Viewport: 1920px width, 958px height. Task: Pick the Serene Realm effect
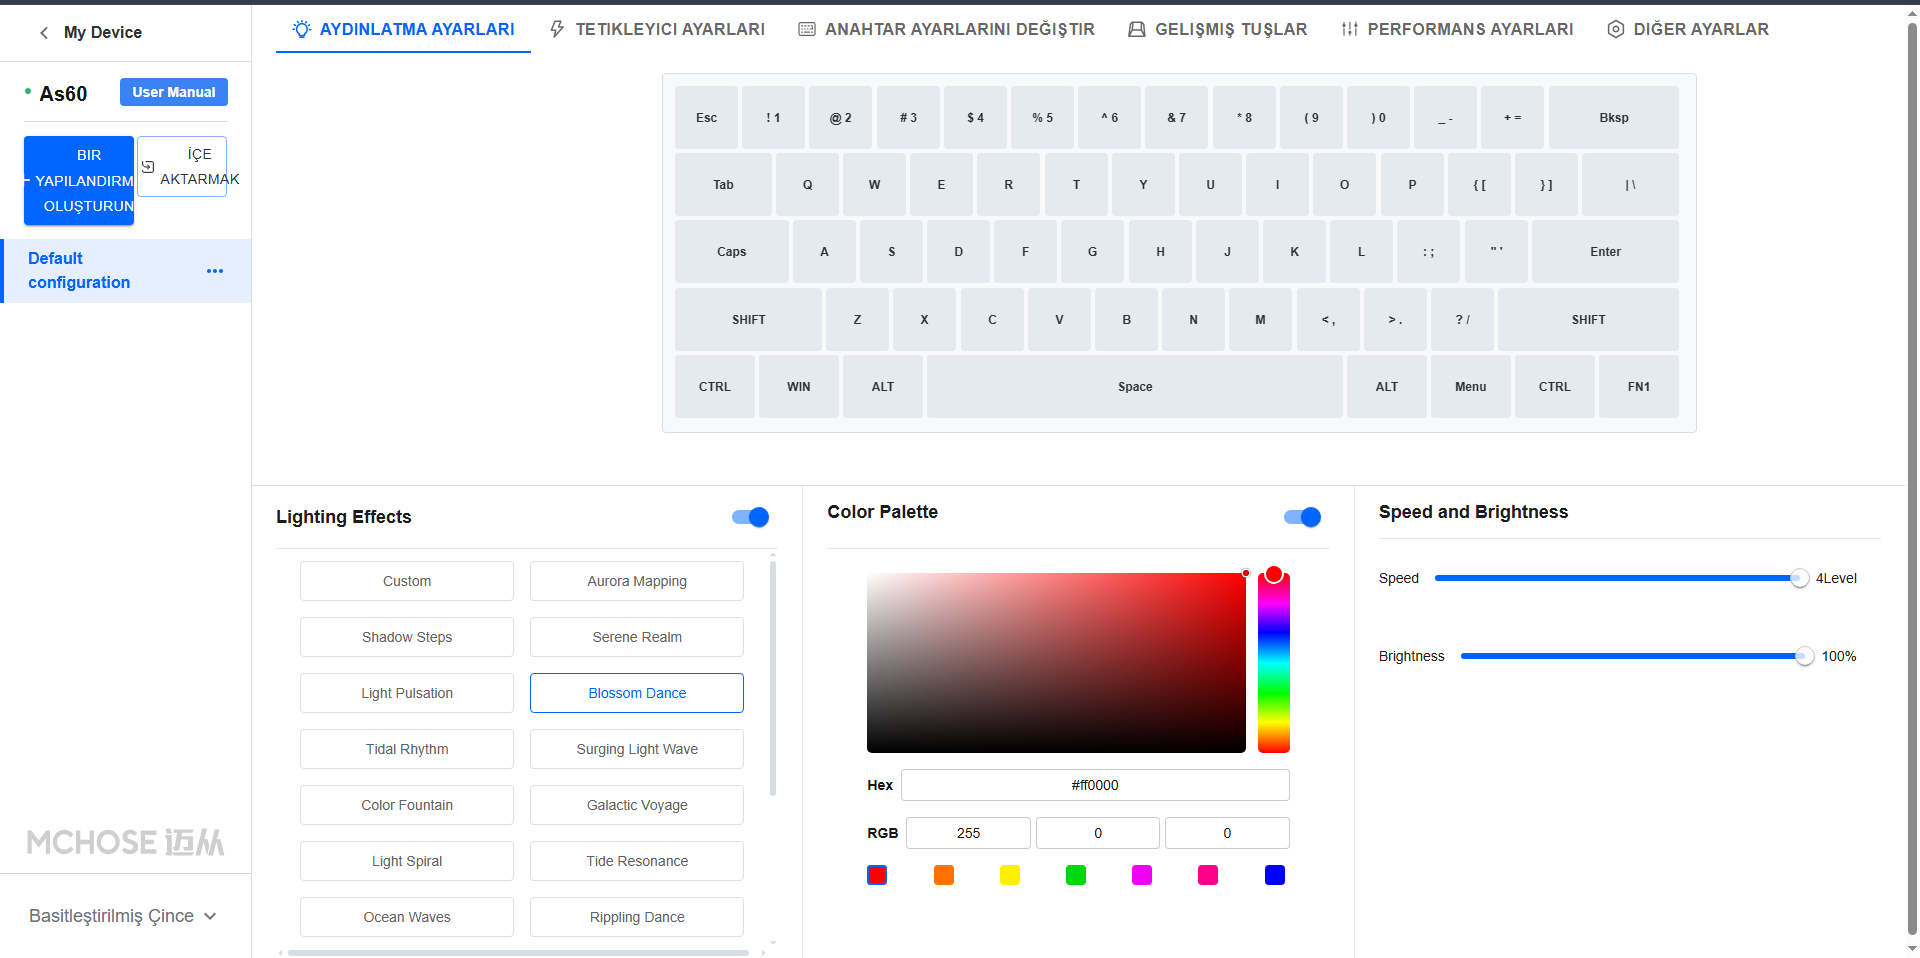[x=637, y=637]
